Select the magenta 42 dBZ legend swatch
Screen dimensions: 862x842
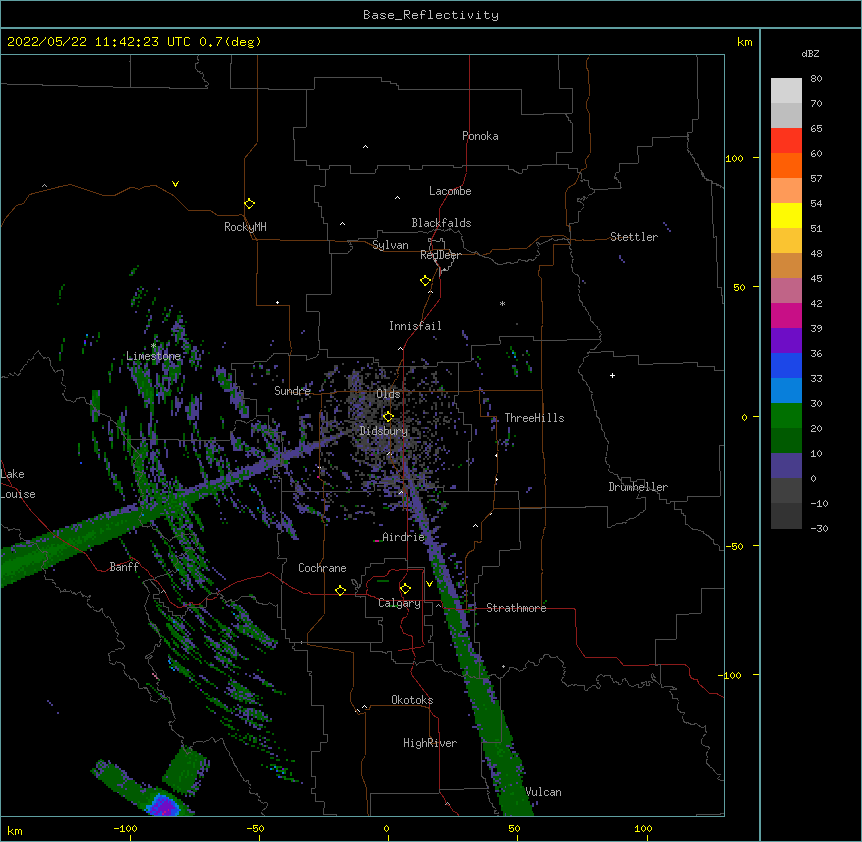(x=786, y=315)
